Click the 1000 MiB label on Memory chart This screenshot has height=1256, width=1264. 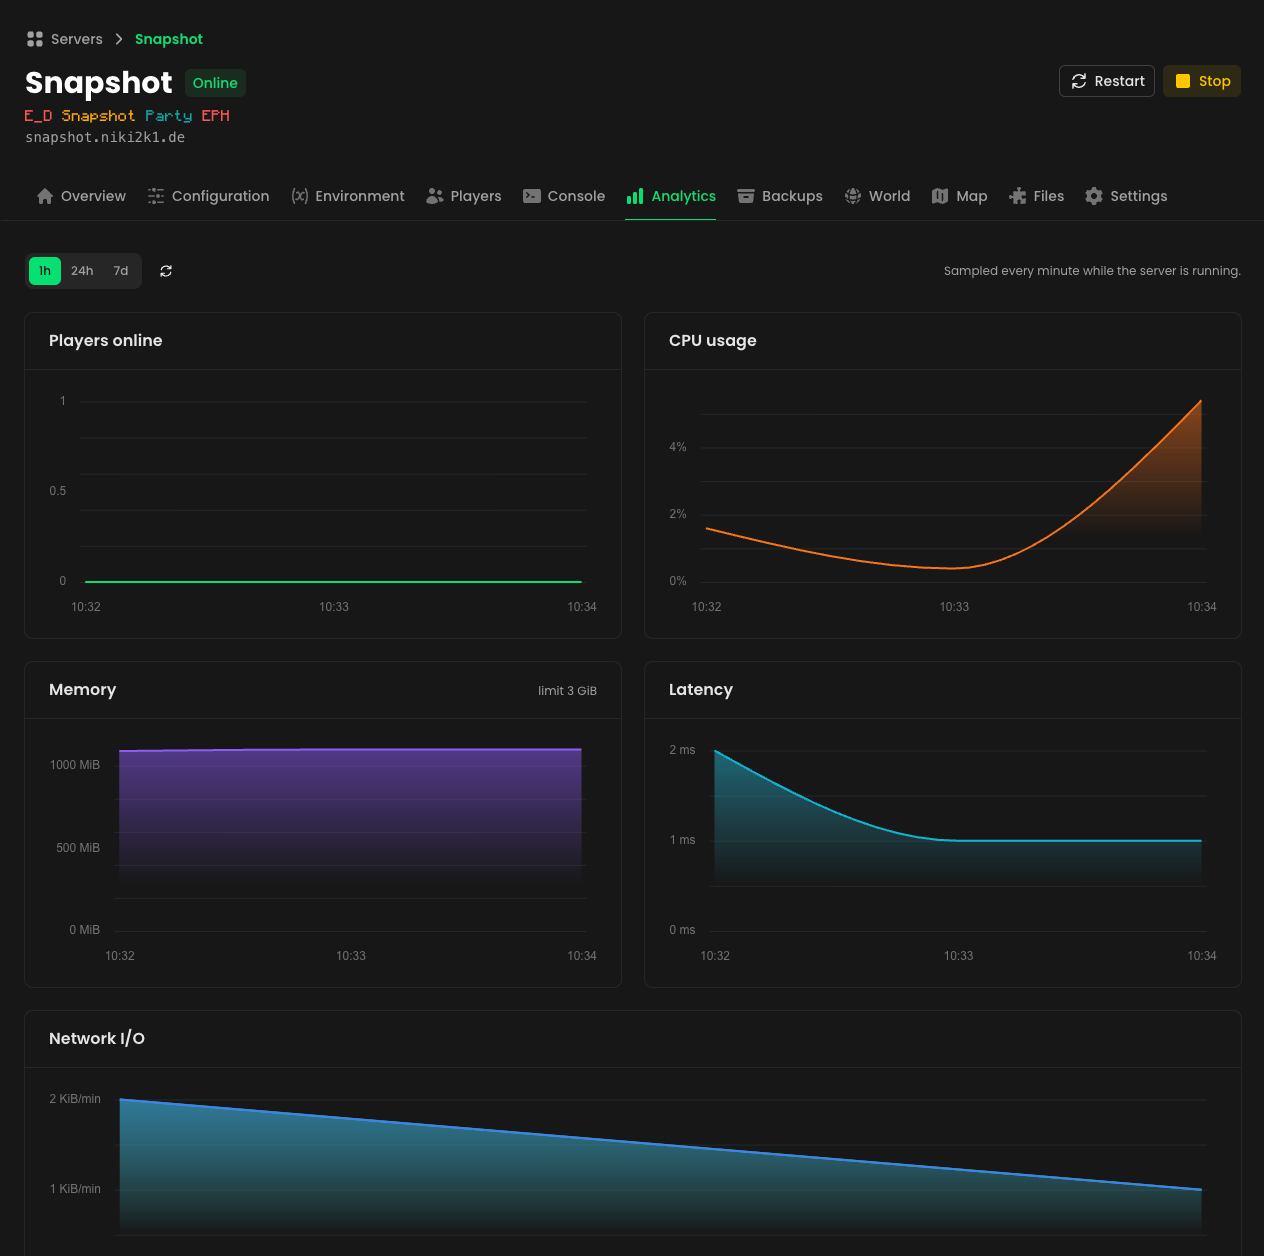point(75,765)
